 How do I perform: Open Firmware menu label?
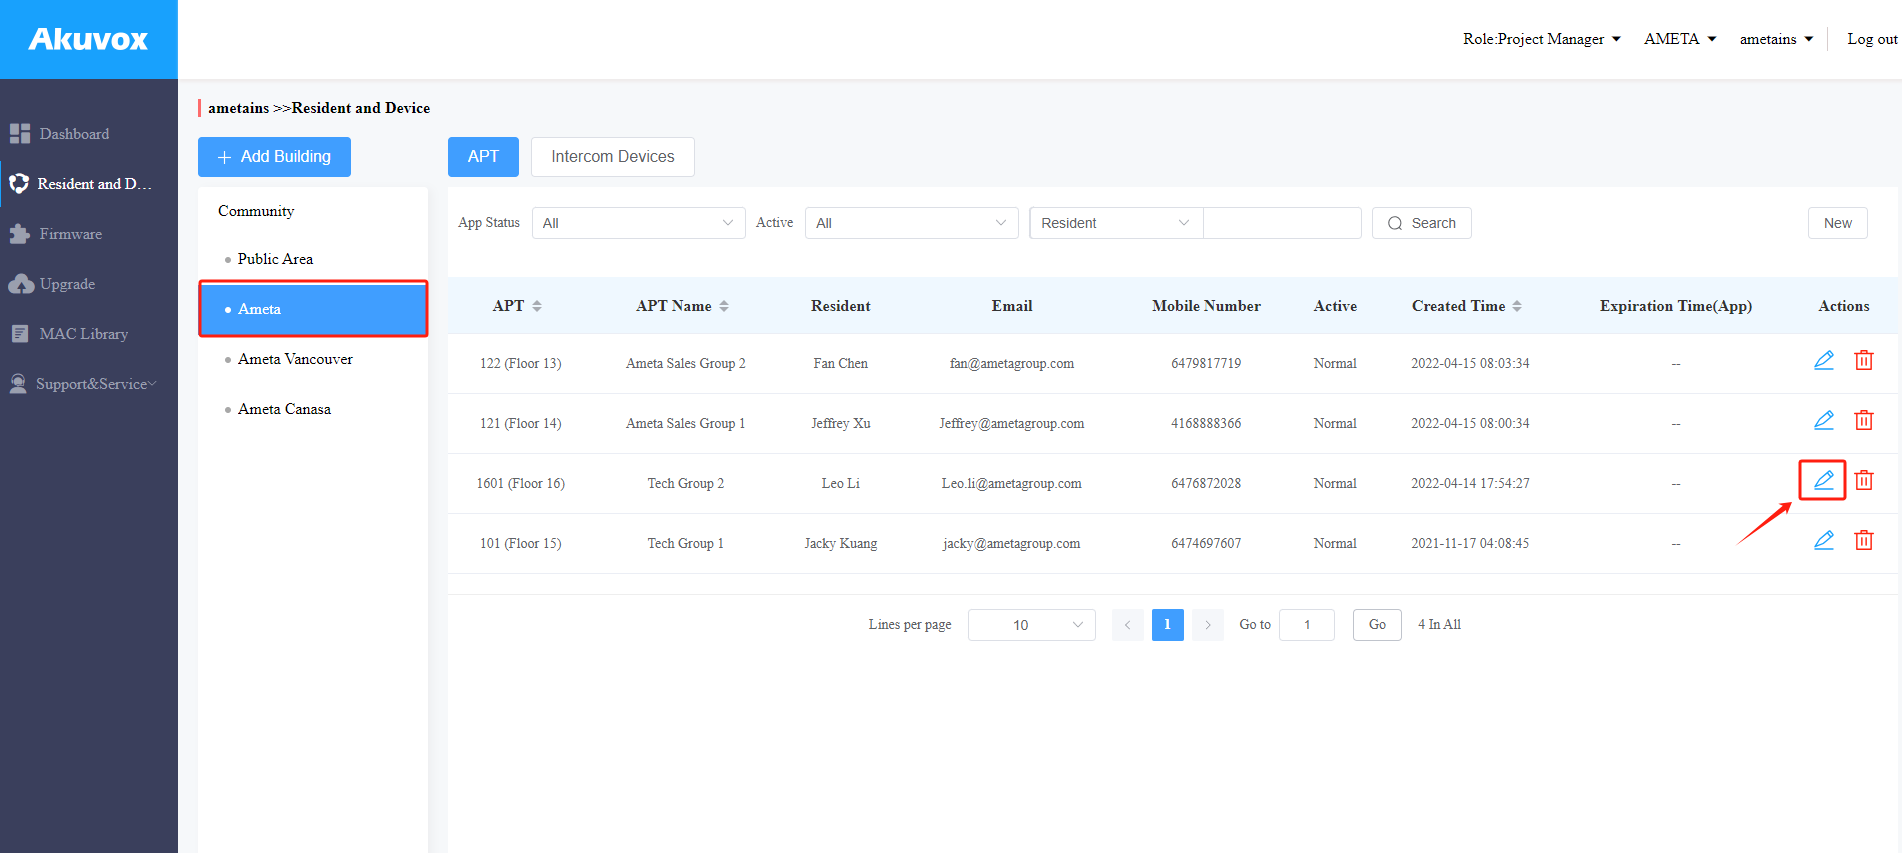pos(71,234)
